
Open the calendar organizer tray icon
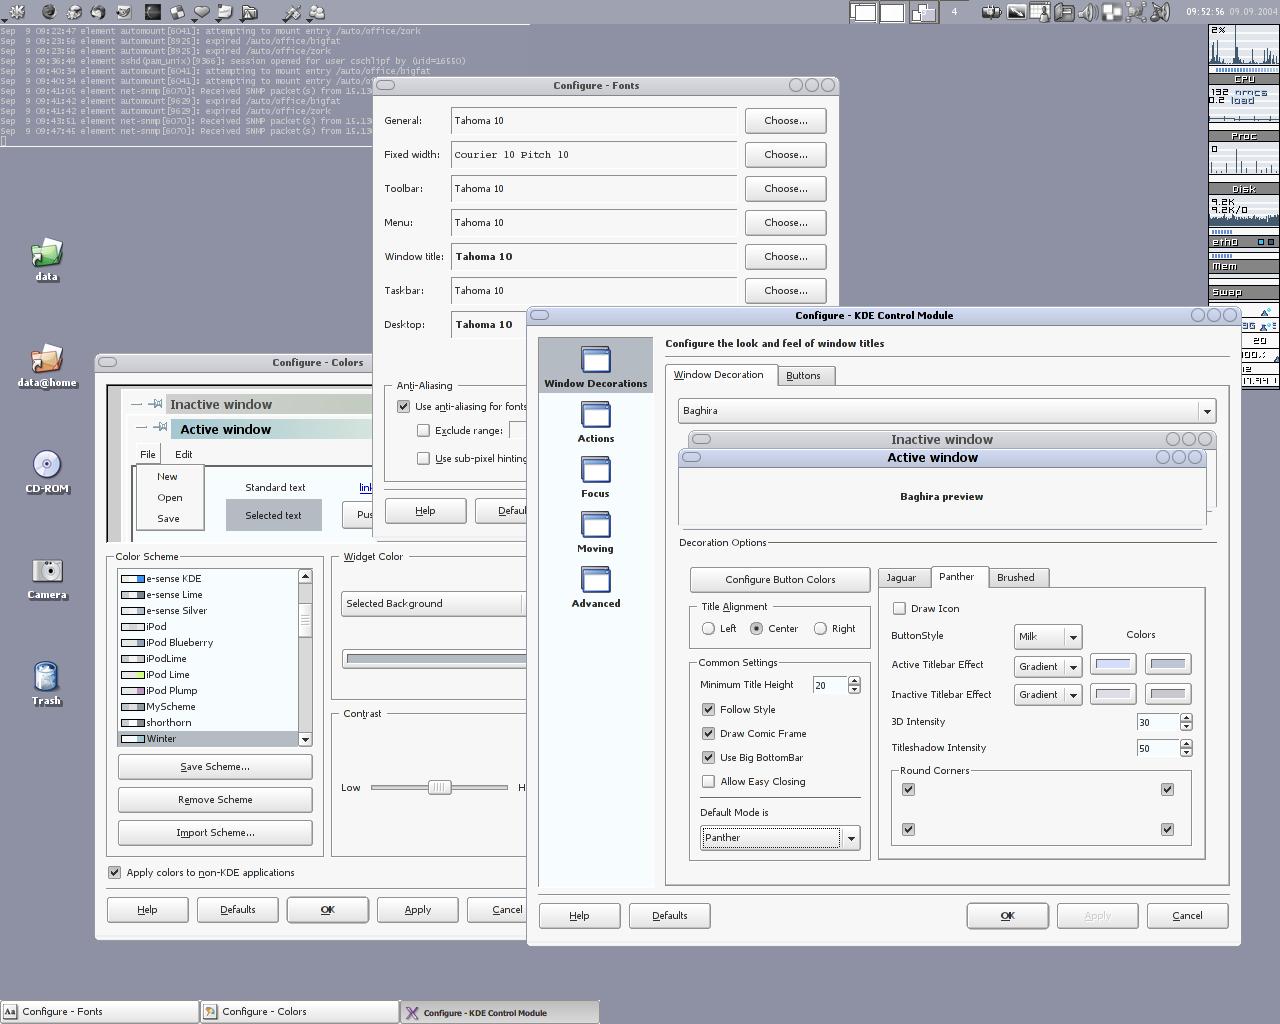[x=1040, y=12]
